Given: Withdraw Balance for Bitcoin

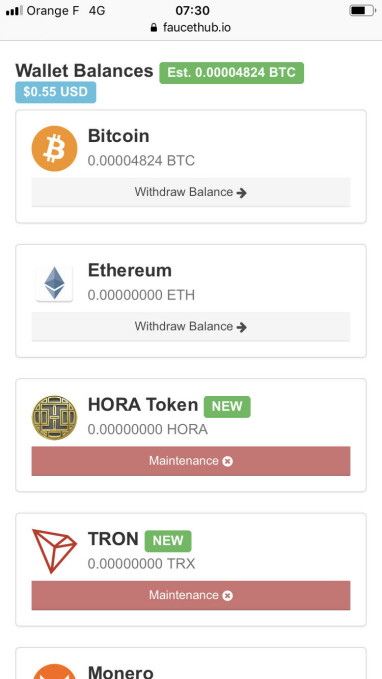Looking at the screenshot, I should (191, 192).
